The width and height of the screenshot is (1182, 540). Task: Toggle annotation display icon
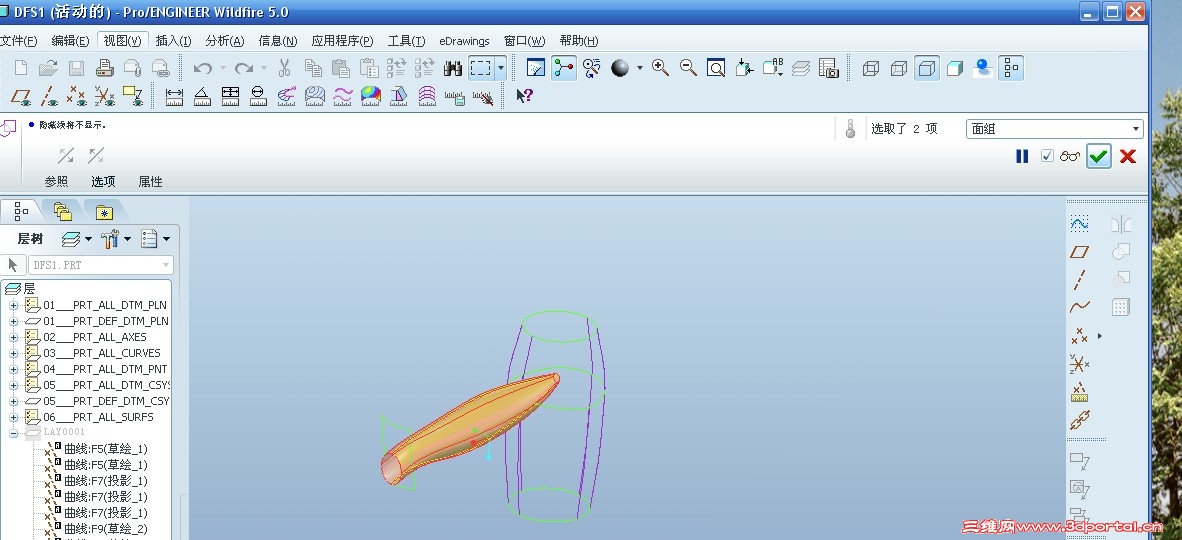coord(133,96)
